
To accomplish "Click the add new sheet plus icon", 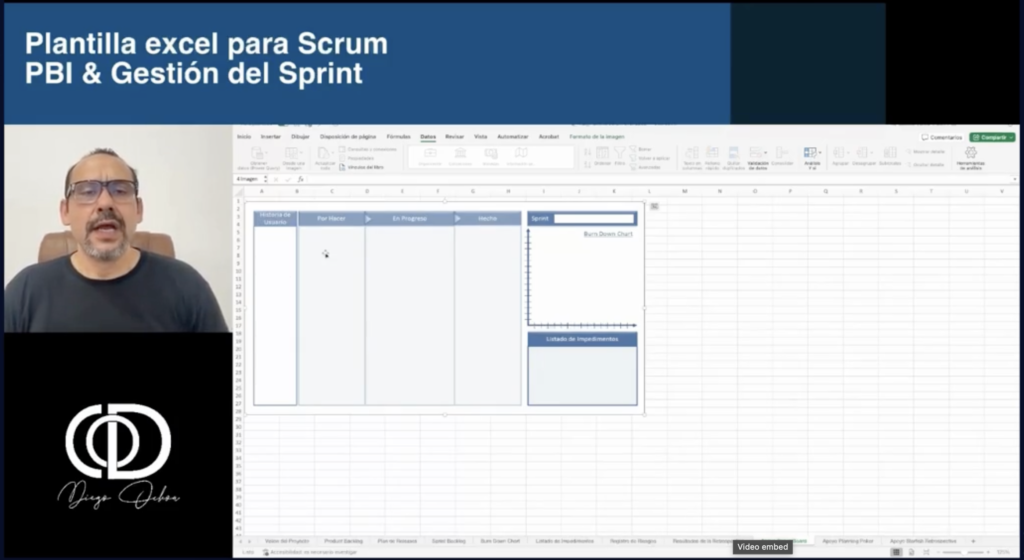I will pos(973,540).
